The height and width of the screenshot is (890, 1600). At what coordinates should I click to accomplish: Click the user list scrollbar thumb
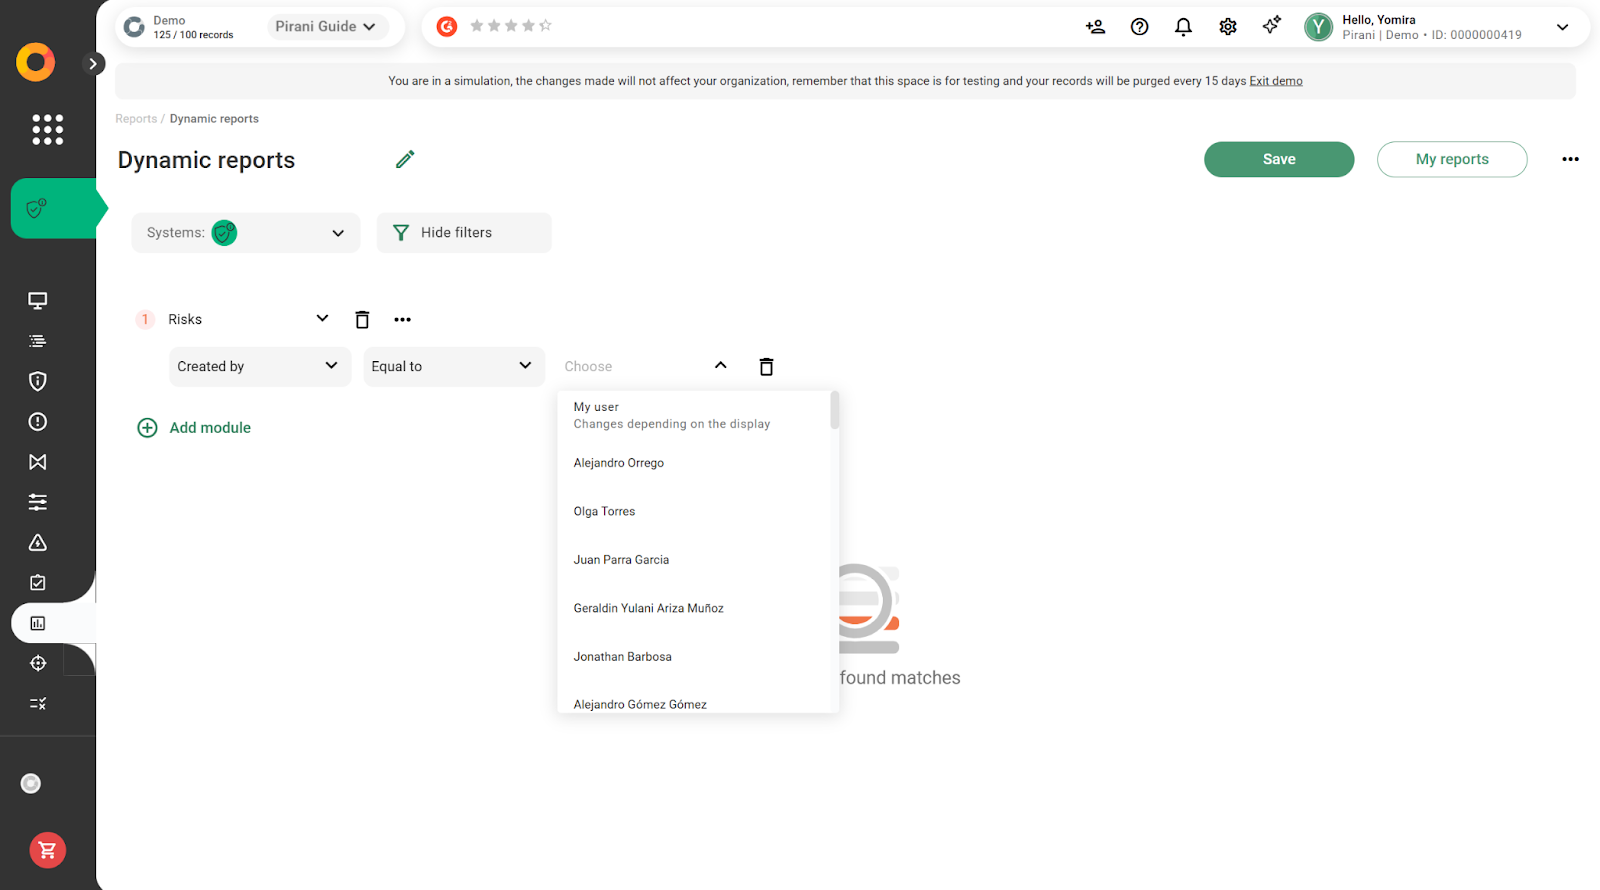834,410
